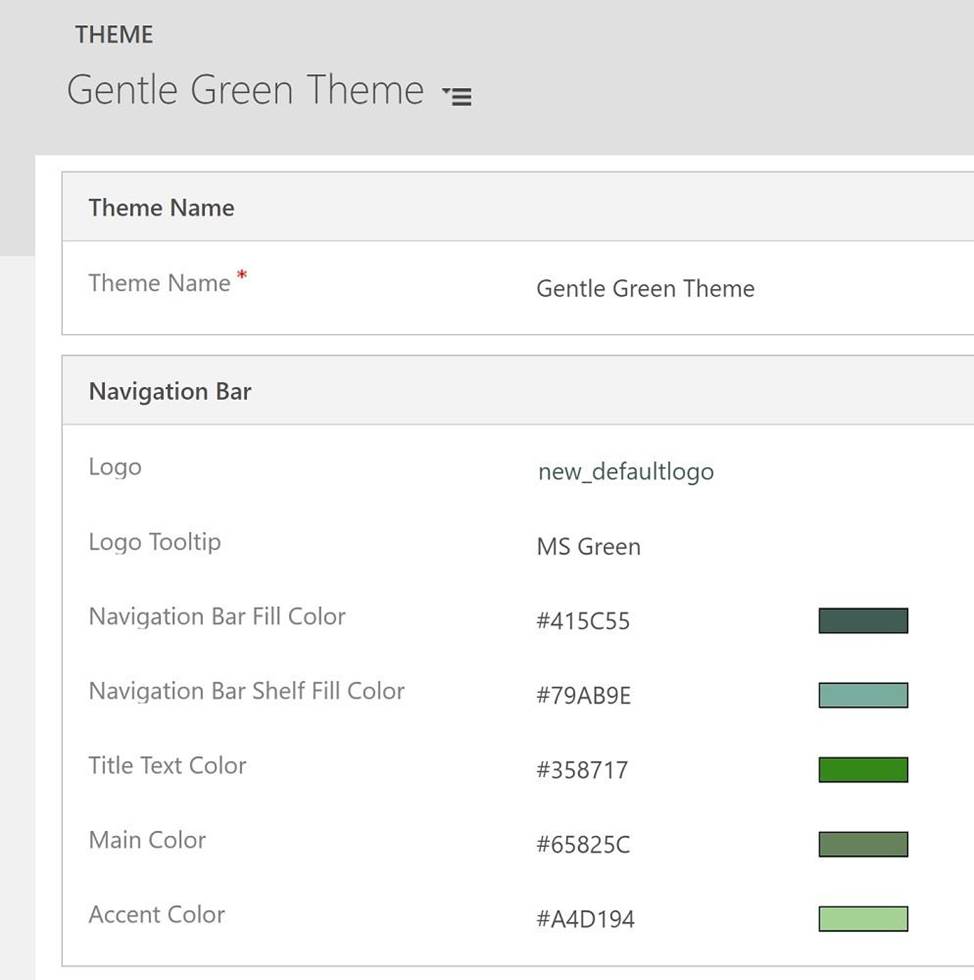Click the Logo field label
Viewport: 974px width, 980px height.
pyautogui.click(x=115, y=467)
